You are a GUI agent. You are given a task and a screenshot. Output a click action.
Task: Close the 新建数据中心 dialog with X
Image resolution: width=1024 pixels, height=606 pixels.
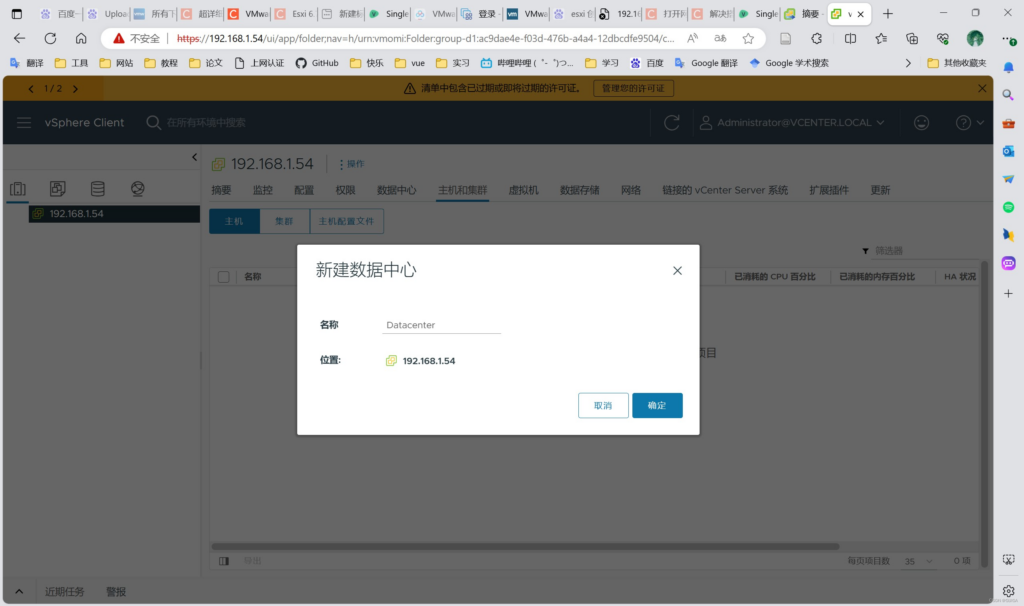point(677,270)
